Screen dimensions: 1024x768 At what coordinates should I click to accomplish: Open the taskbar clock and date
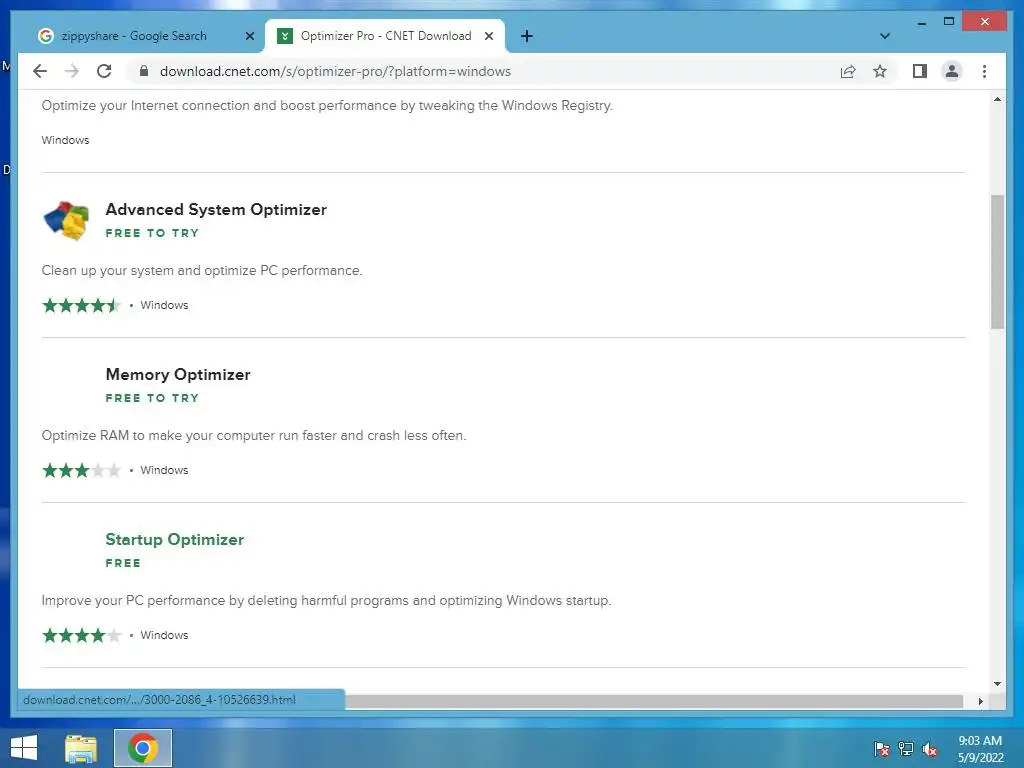pyautogui.click(x=980, y=749)
